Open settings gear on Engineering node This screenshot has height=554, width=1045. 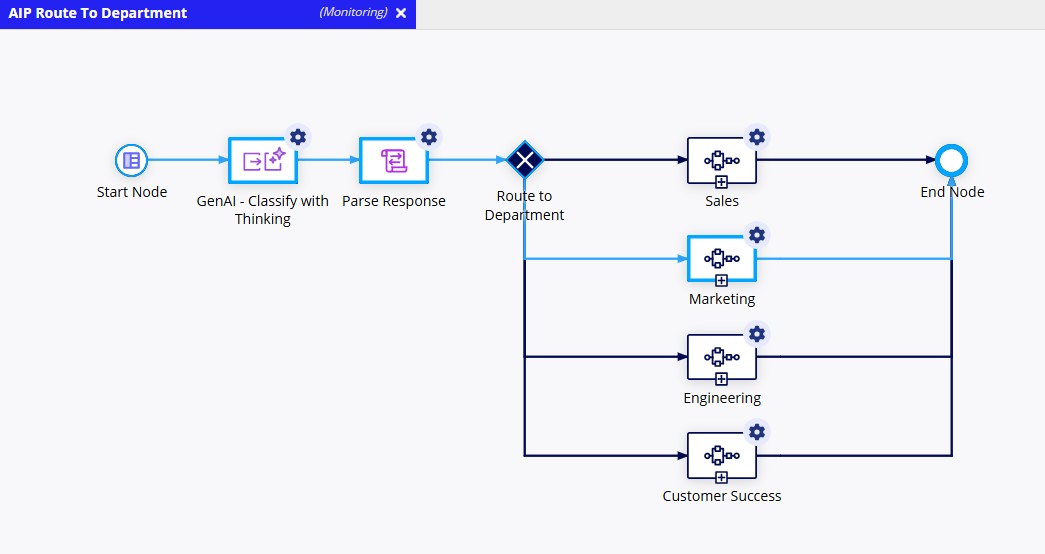coord(757,333)
